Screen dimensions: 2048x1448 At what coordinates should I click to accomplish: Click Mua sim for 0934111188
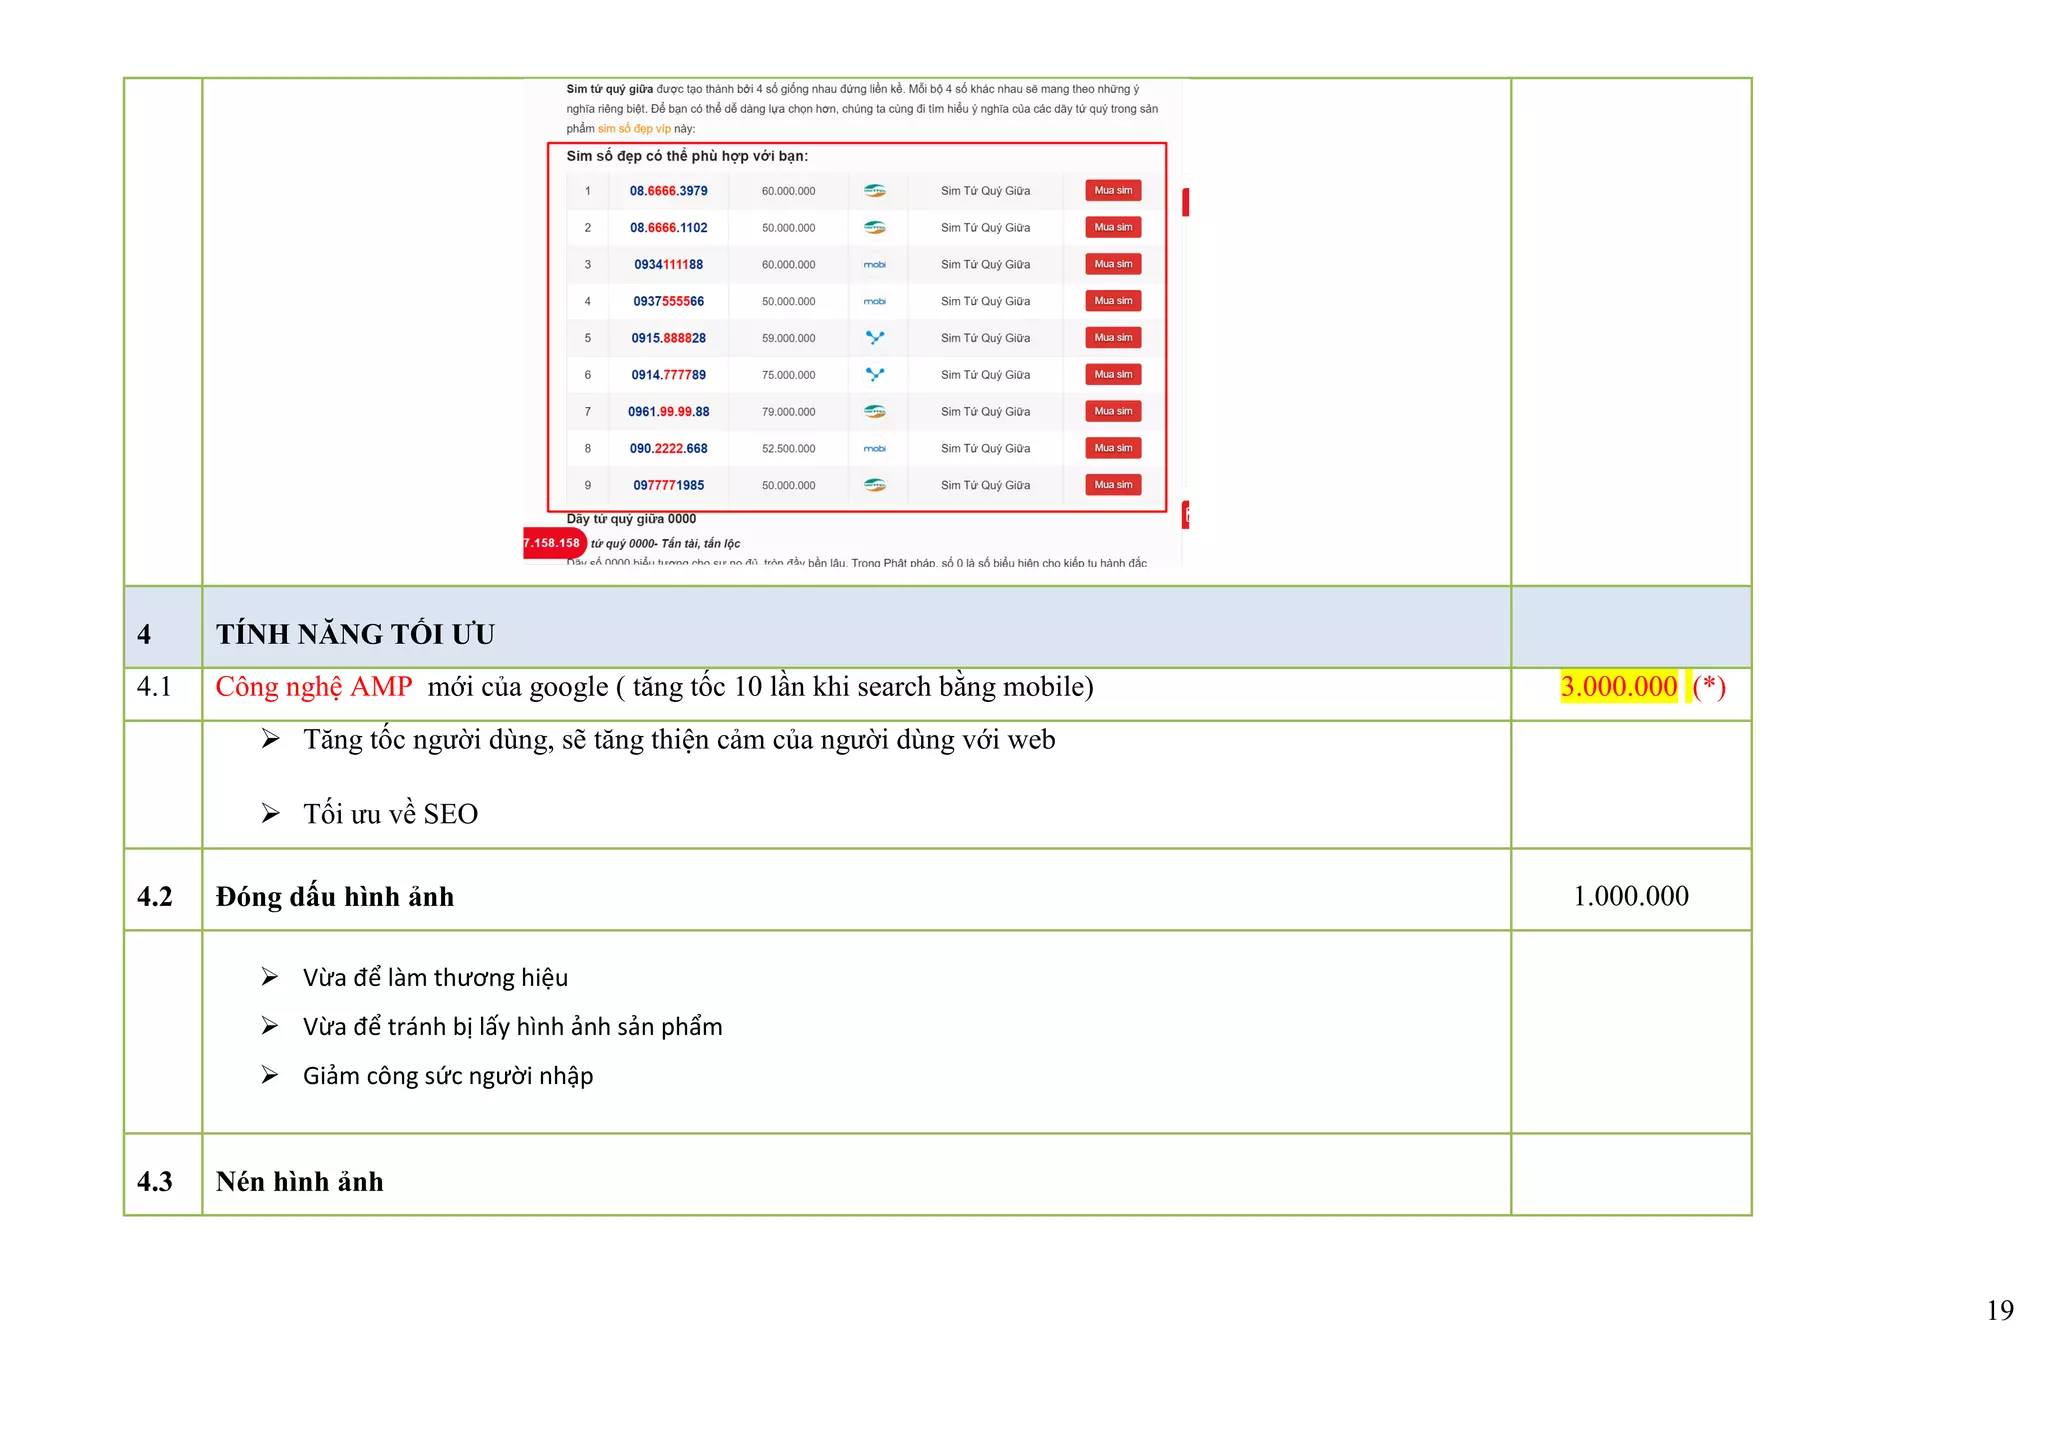(x=1113, y=264)
